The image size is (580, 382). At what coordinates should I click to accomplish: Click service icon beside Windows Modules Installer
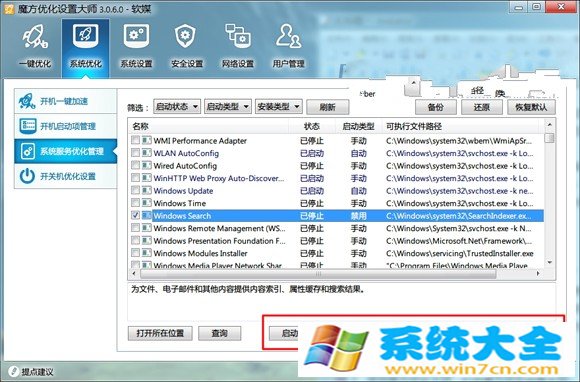[x=146, y=253]
